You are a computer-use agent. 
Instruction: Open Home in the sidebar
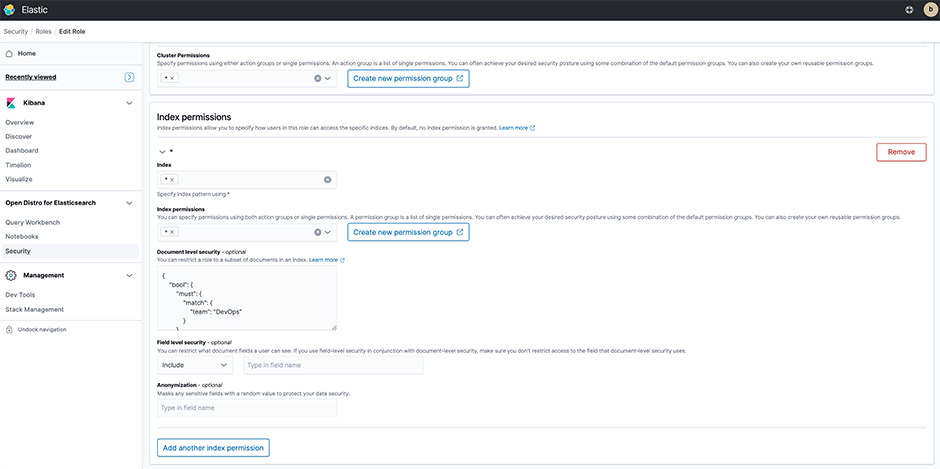click(27, 53)
